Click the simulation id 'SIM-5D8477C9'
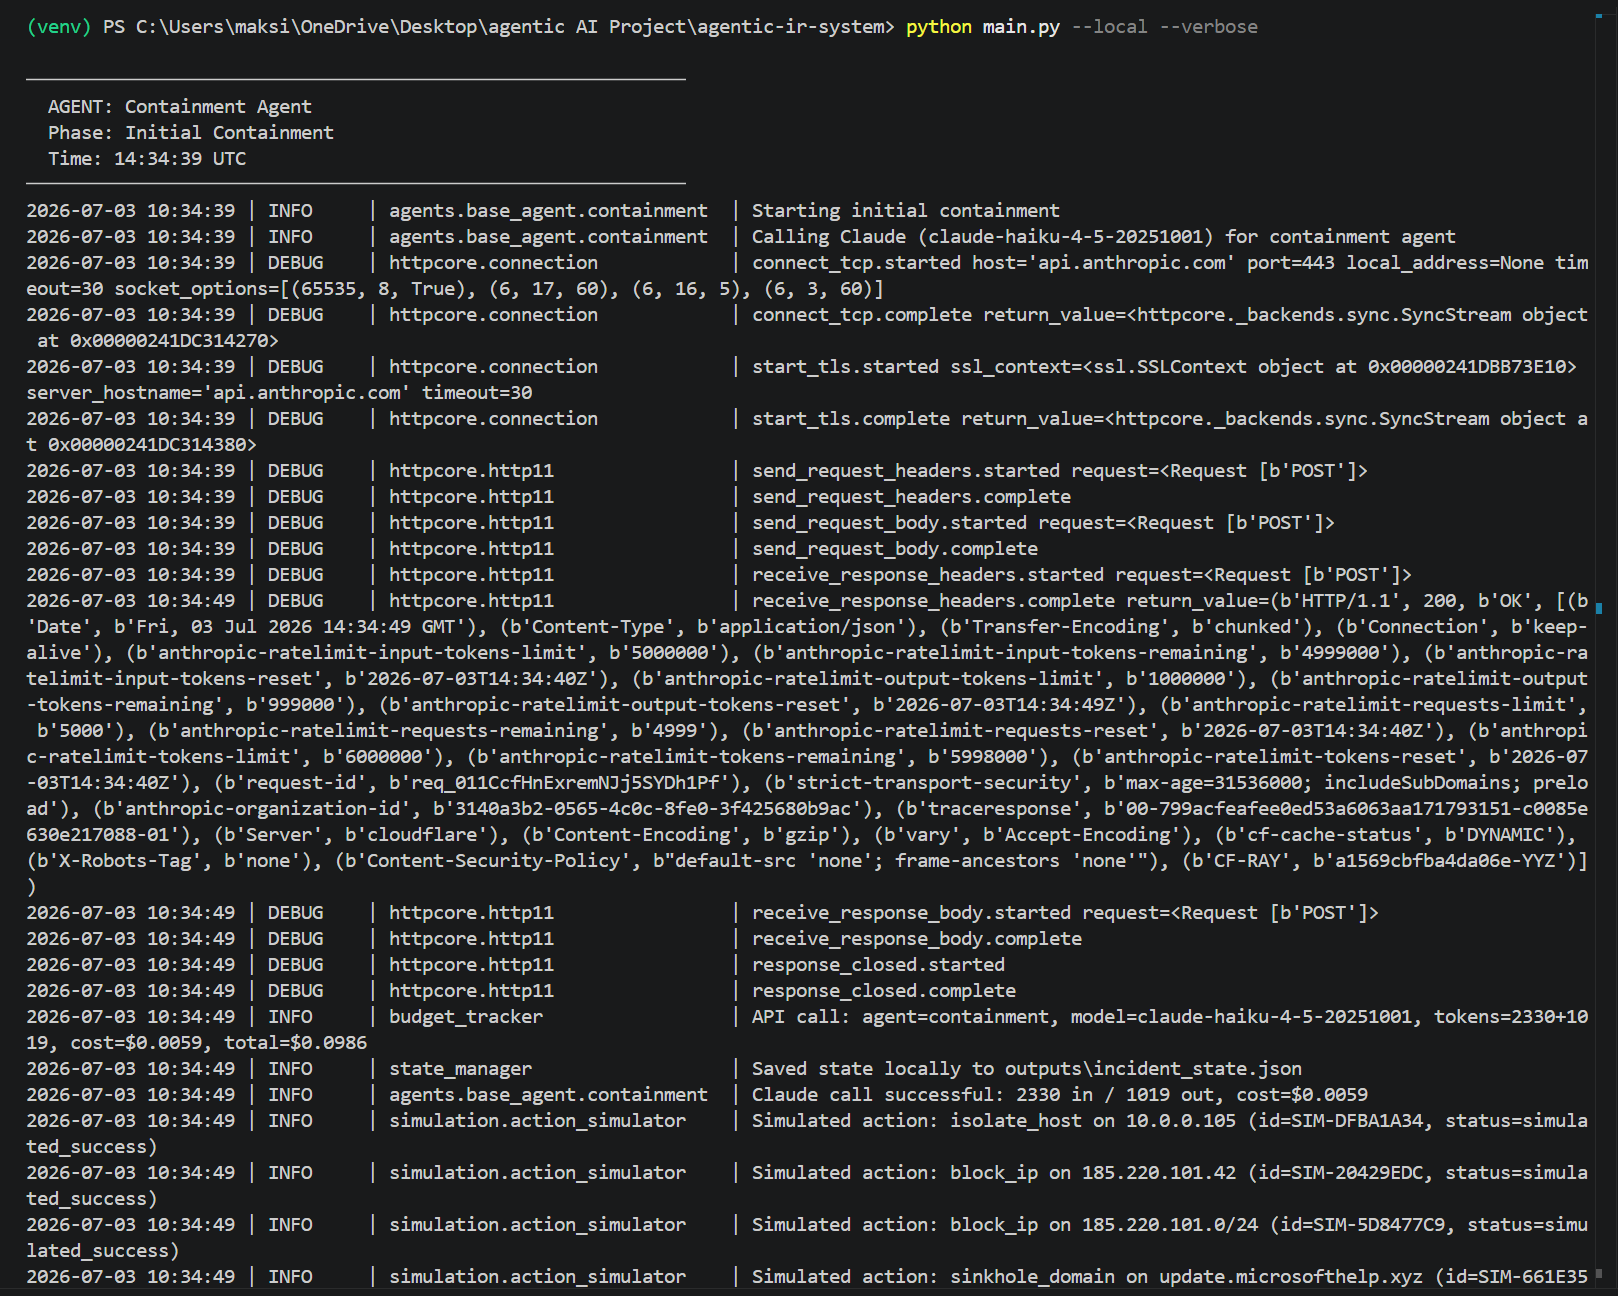This screenshot has width=1618, height=1296. 1379,1225
